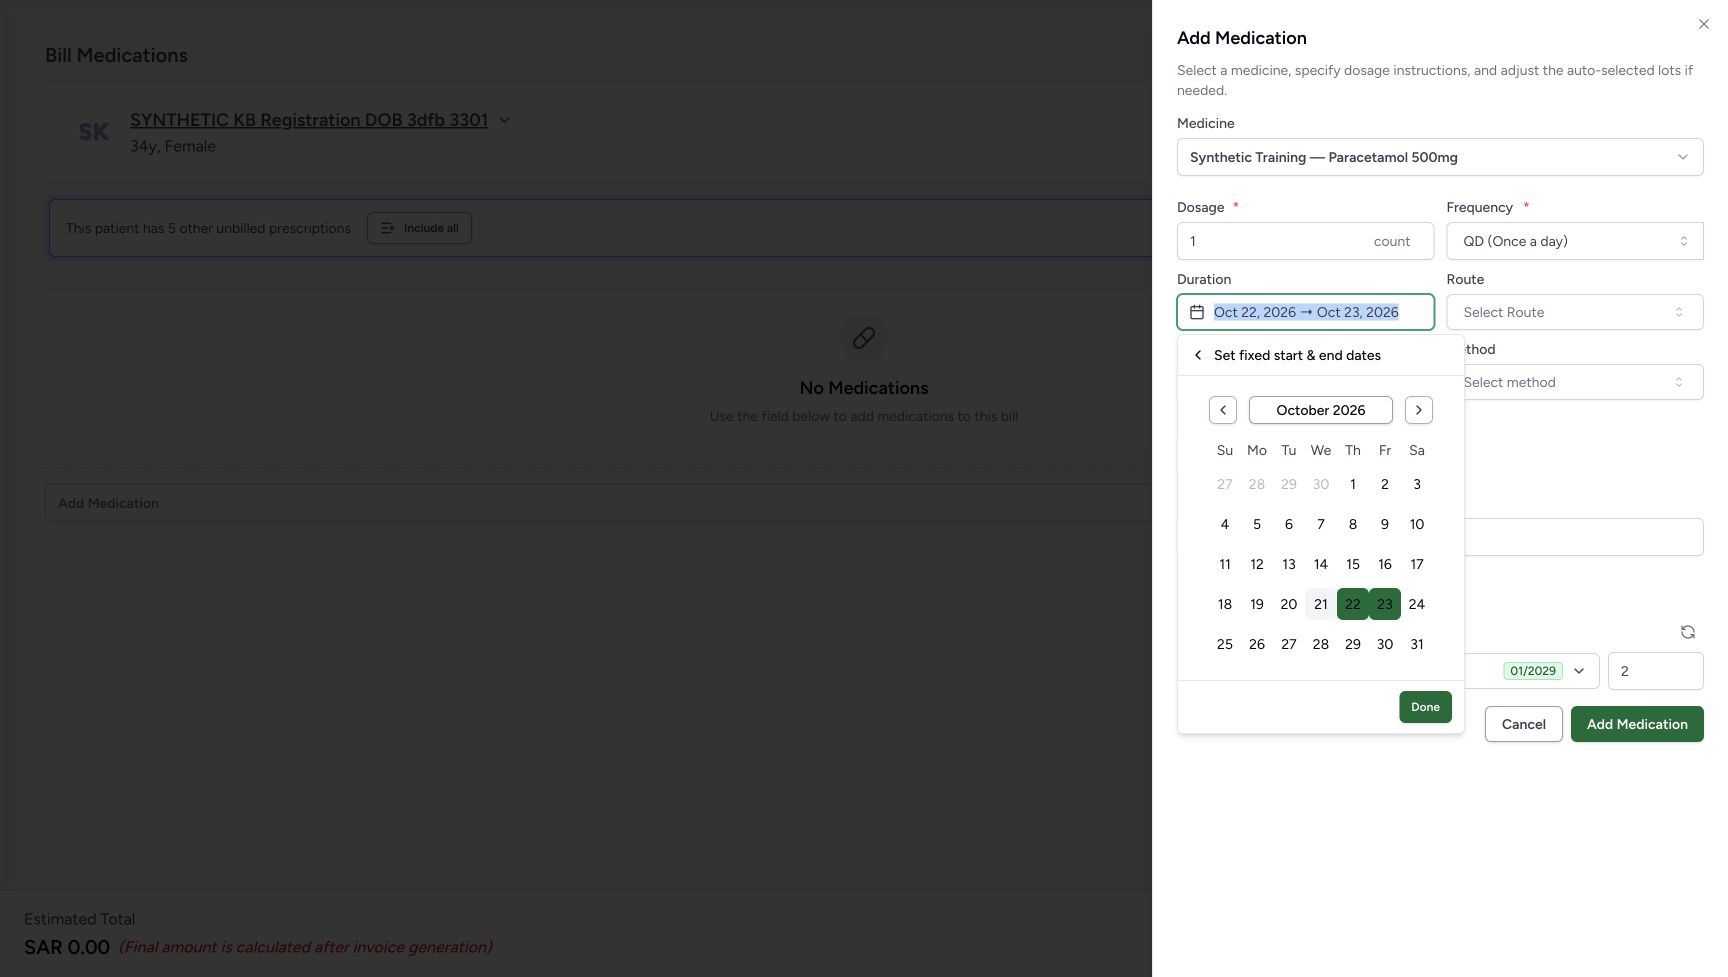Click Done in the date picker
This screenshot has width=1728, height=977.
(x=1425, y=707)
